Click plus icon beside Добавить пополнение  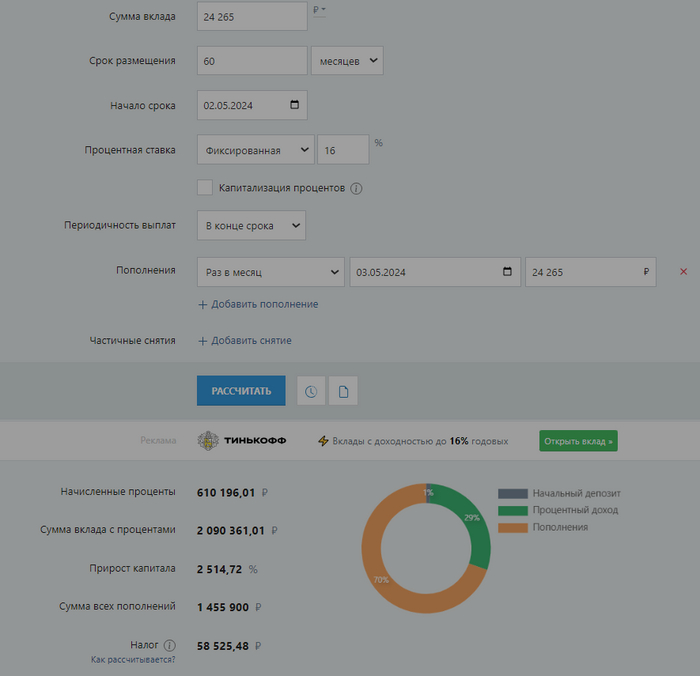click(x=202, y=305)
